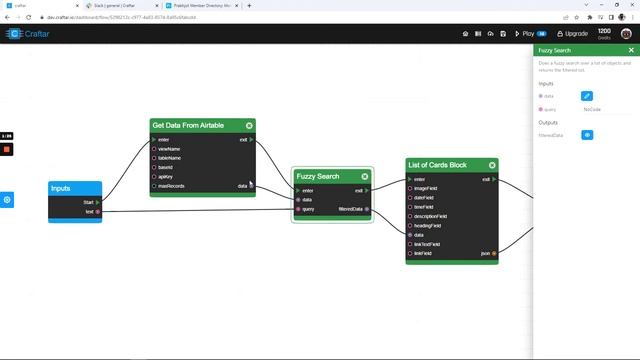Click the descriptionField port on List of Cards
This screenshot has width=640, height=360.
410,216
